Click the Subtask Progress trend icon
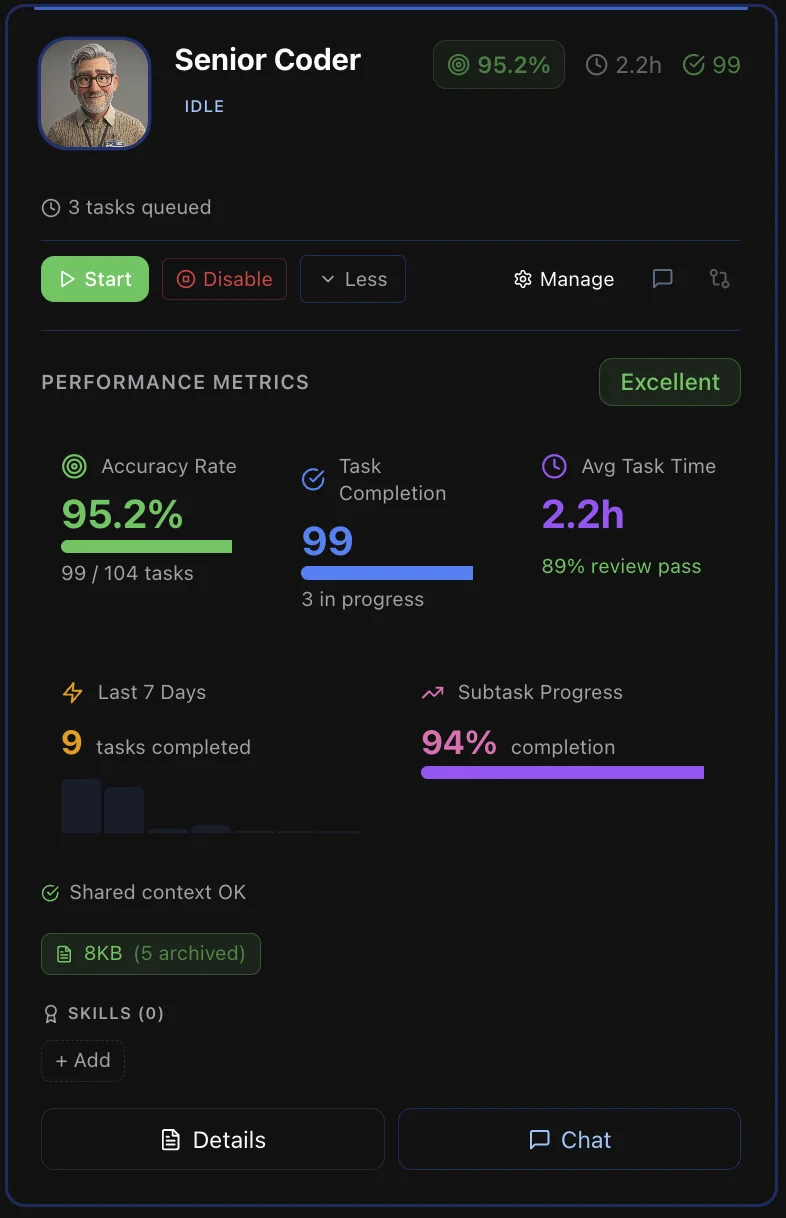 point(432,692)
